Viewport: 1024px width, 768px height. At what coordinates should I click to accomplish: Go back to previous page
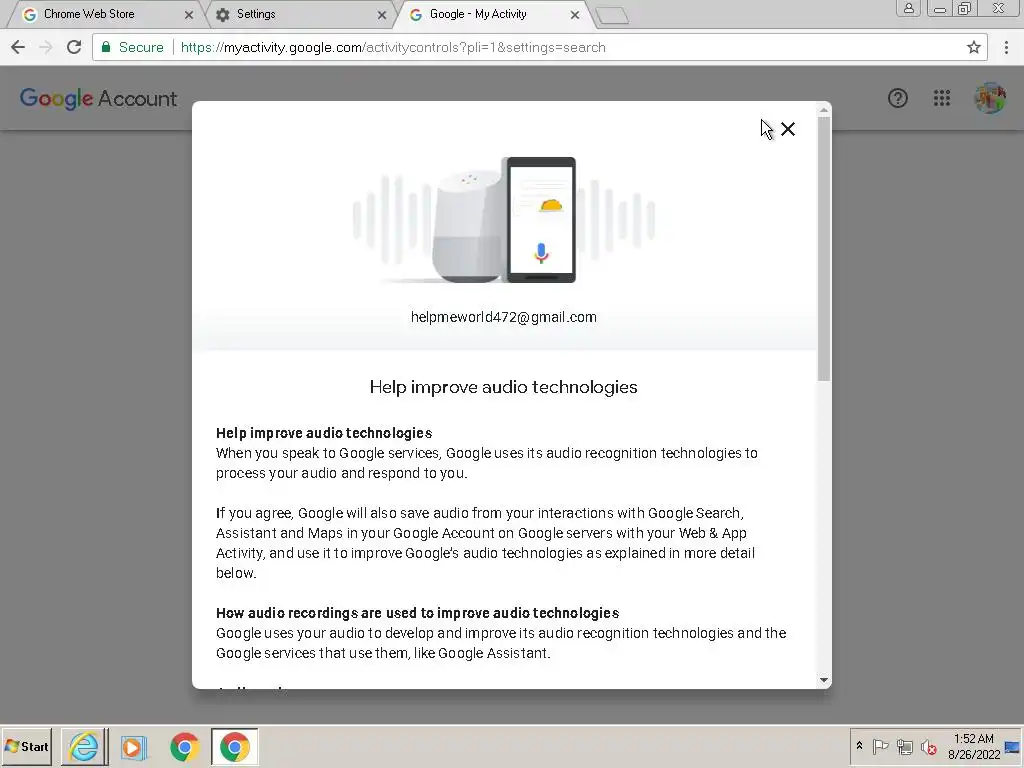click(18, 47)
